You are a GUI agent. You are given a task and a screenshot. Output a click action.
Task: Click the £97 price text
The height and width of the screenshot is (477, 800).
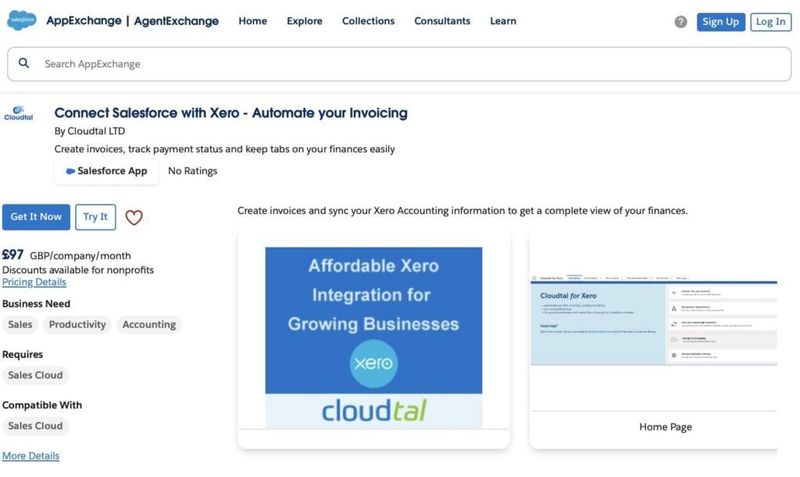coord(13,255)
